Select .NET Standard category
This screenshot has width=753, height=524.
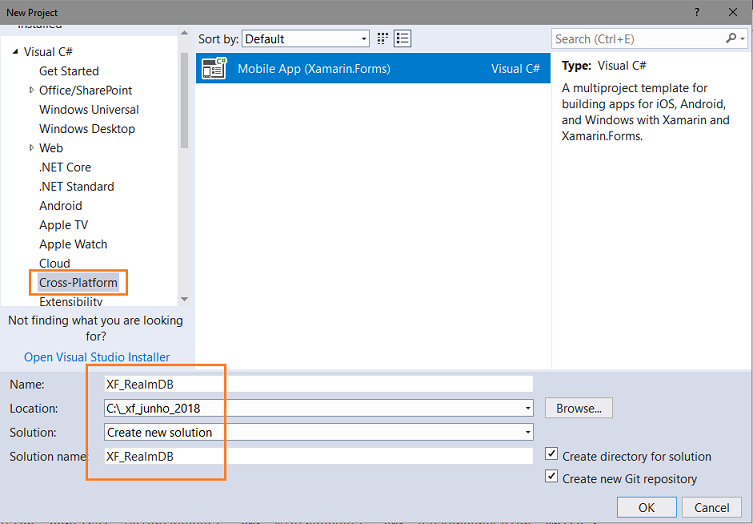[76, 186]
